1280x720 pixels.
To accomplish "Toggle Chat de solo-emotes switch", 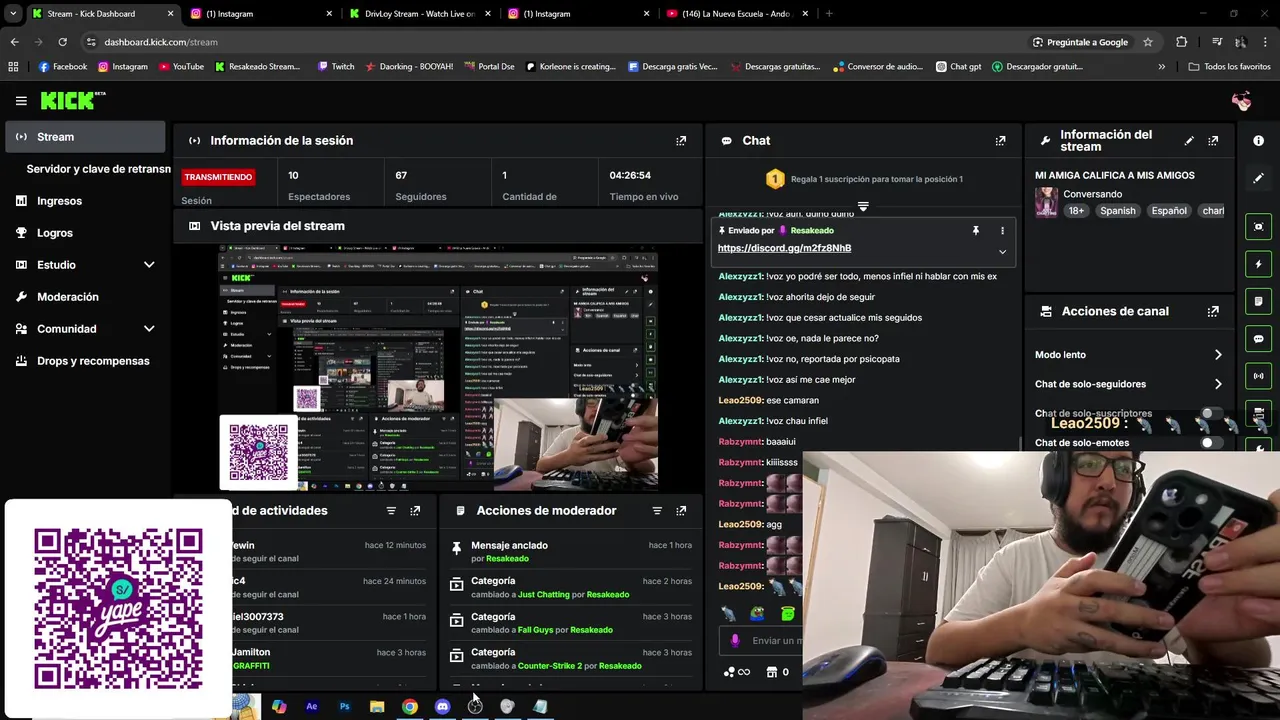I will tap(1211, 443).
